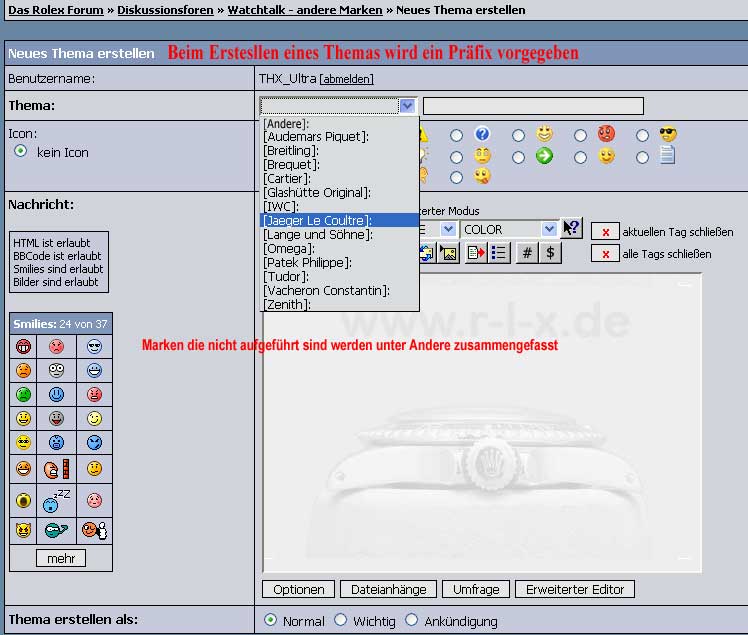
Task: Click x next to 'alle Tags schließen'
Action: 605,254
